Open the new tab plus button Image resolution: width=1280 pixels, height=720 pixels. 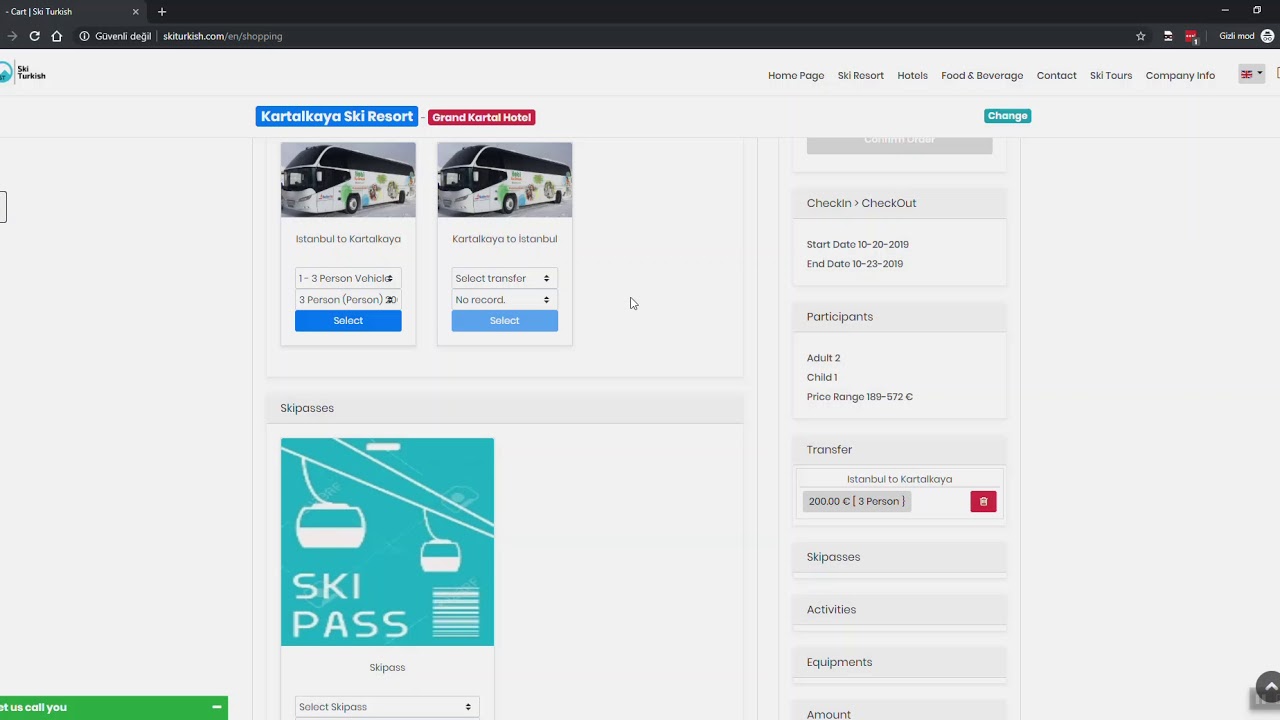point(162,12)
